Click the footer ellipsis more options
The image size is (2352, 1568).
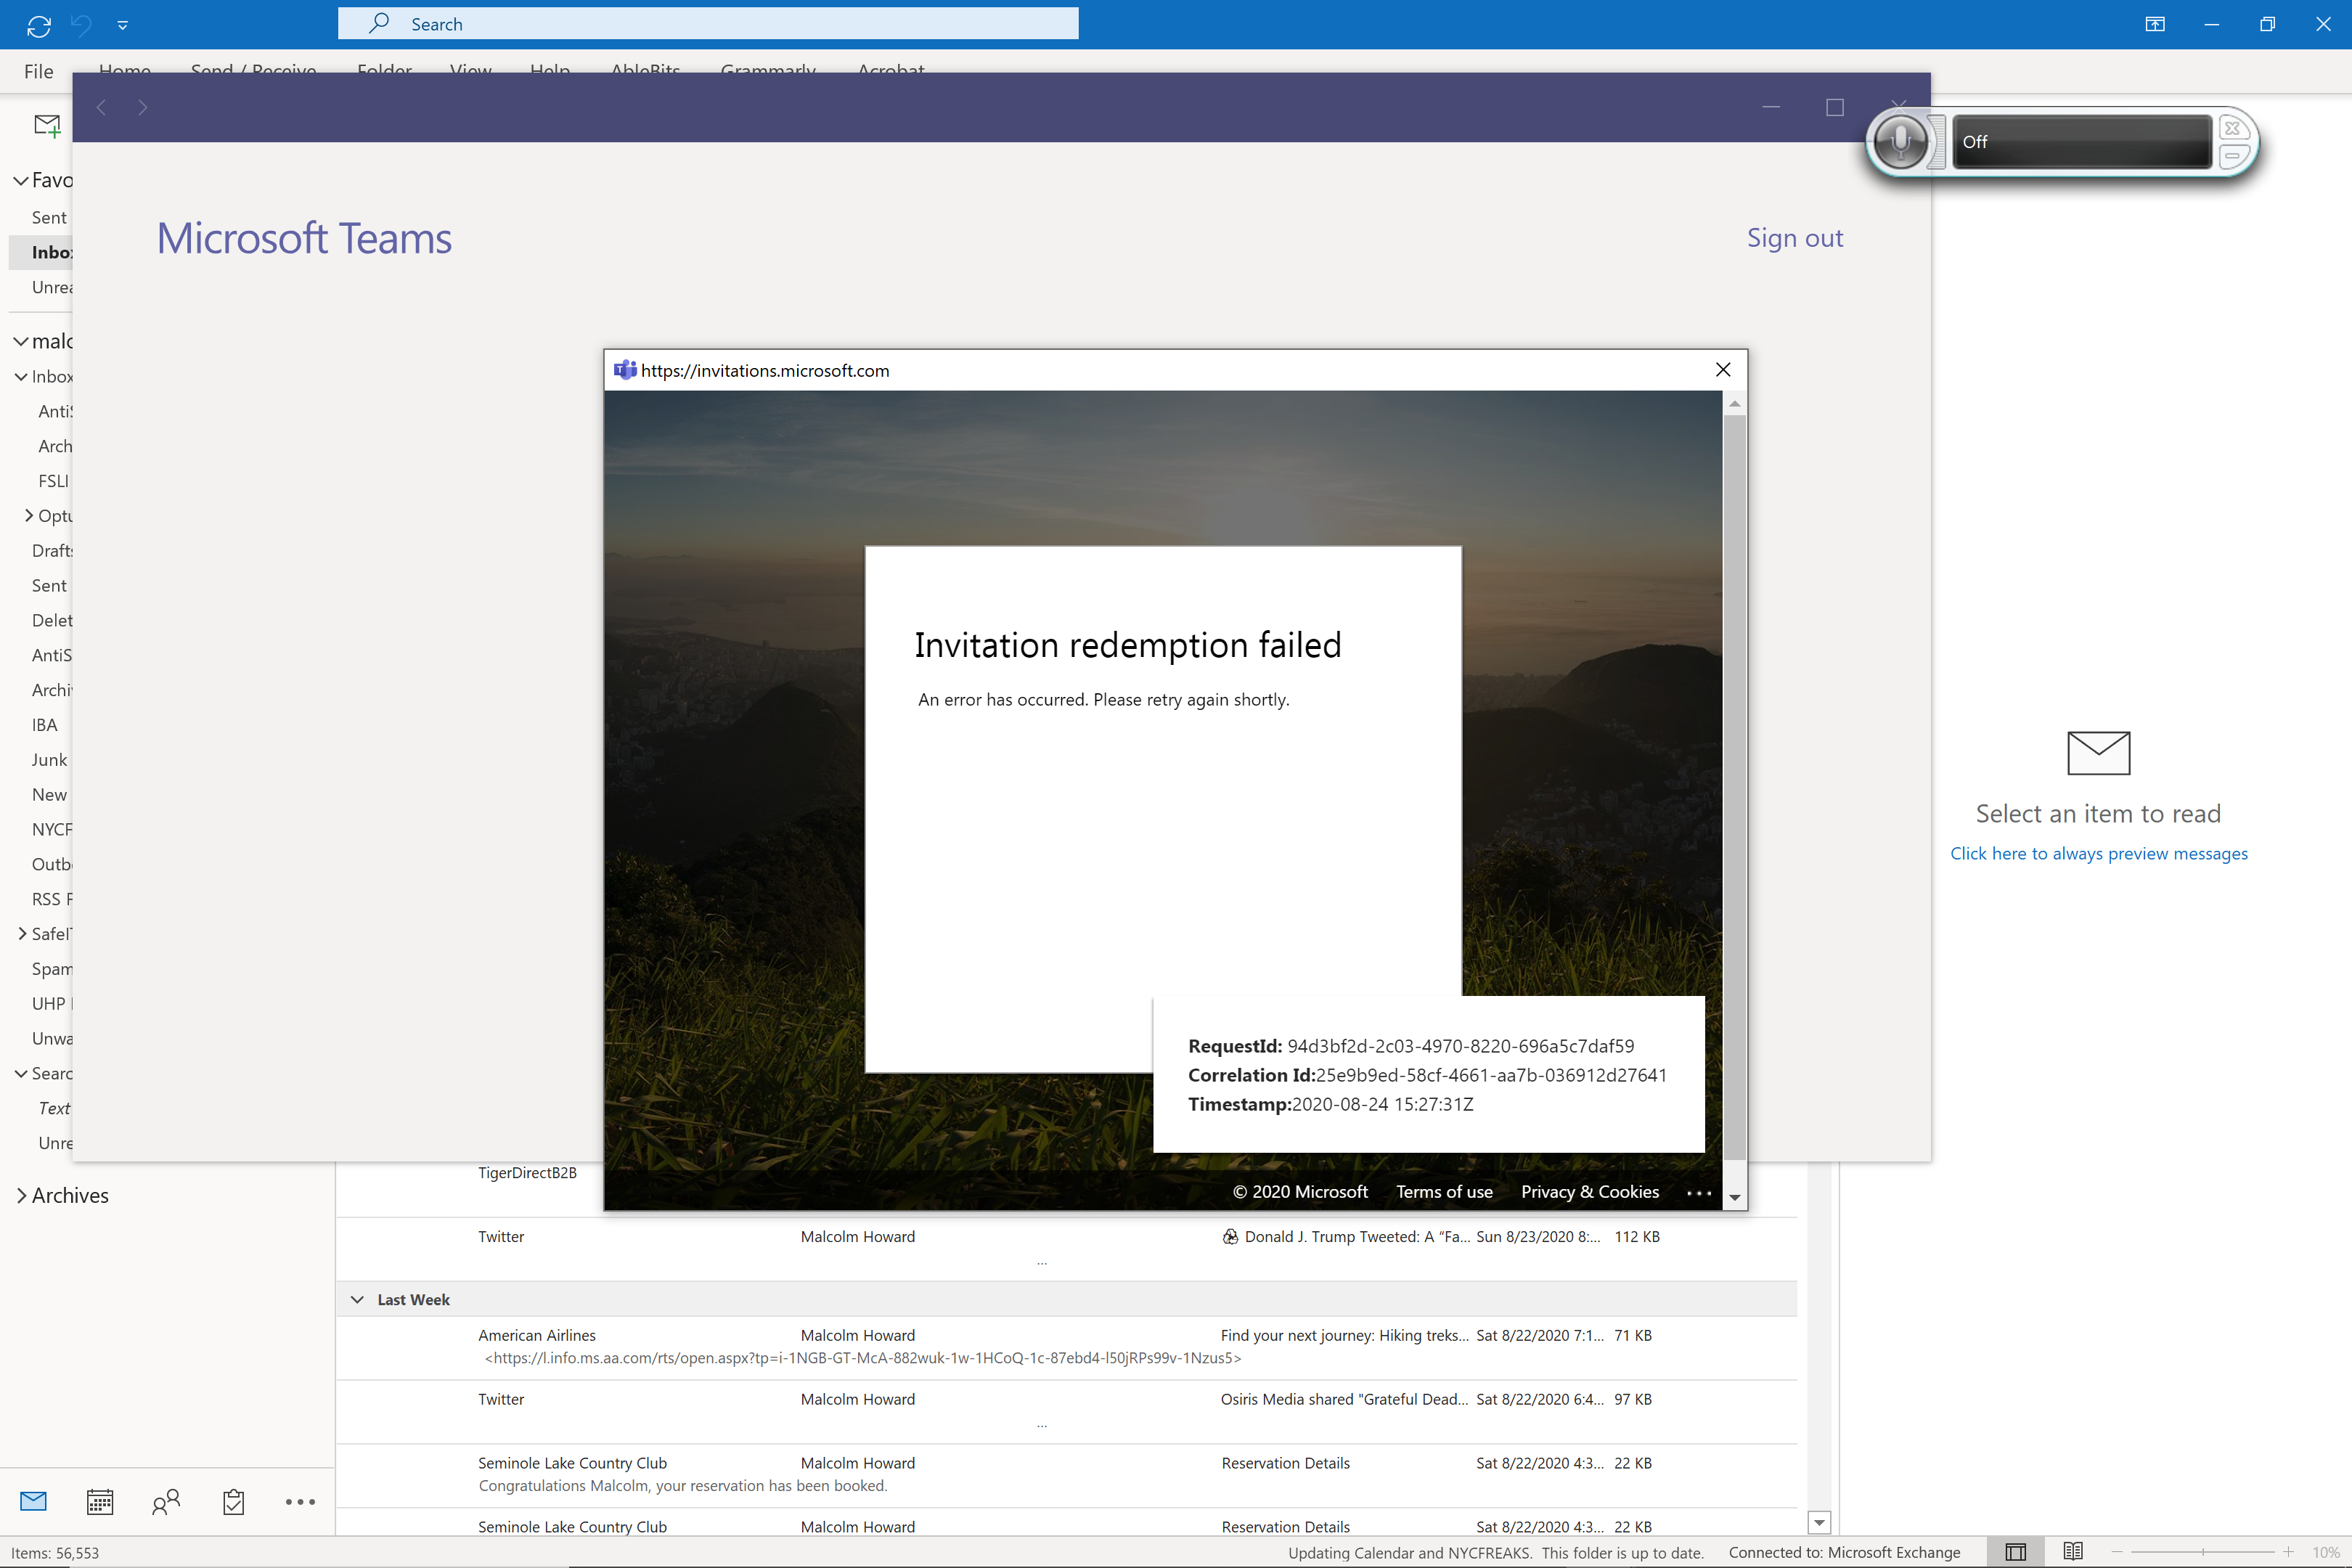point(1699,1193)
